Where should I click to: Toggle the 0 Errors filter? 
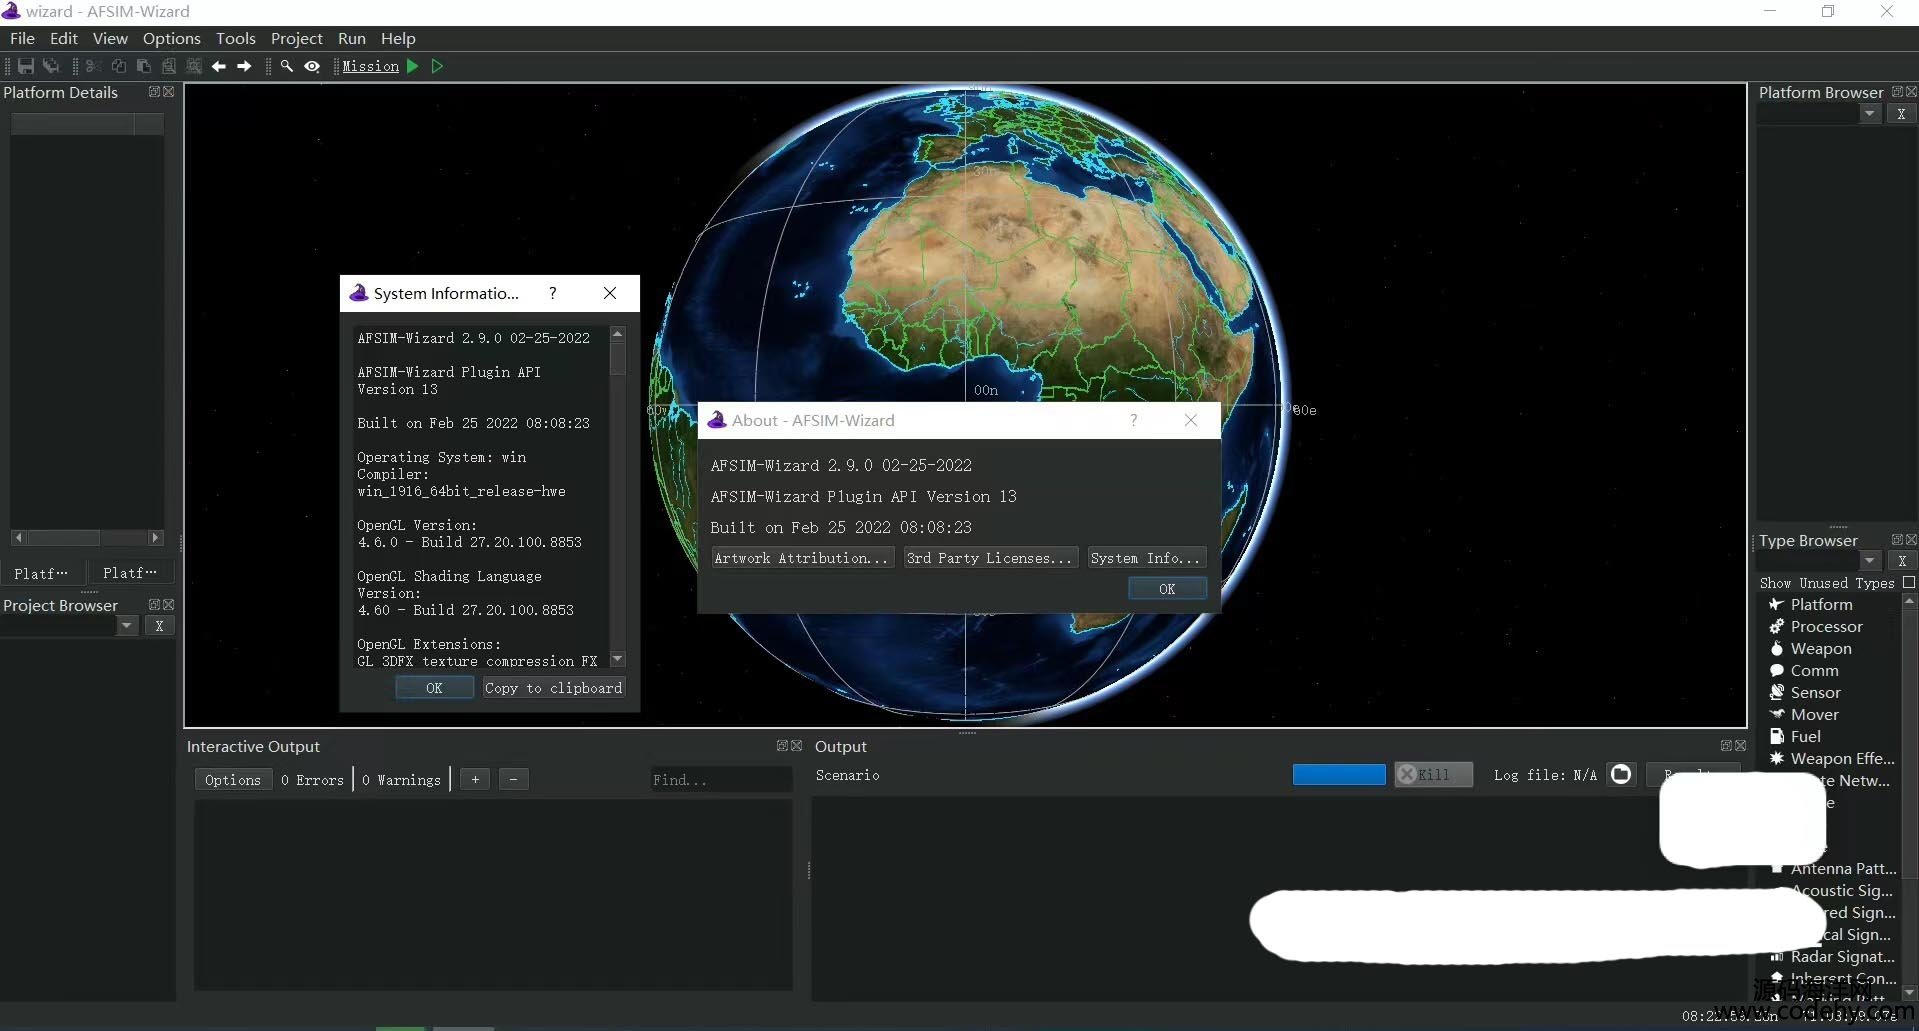click(x=312, y=780)
